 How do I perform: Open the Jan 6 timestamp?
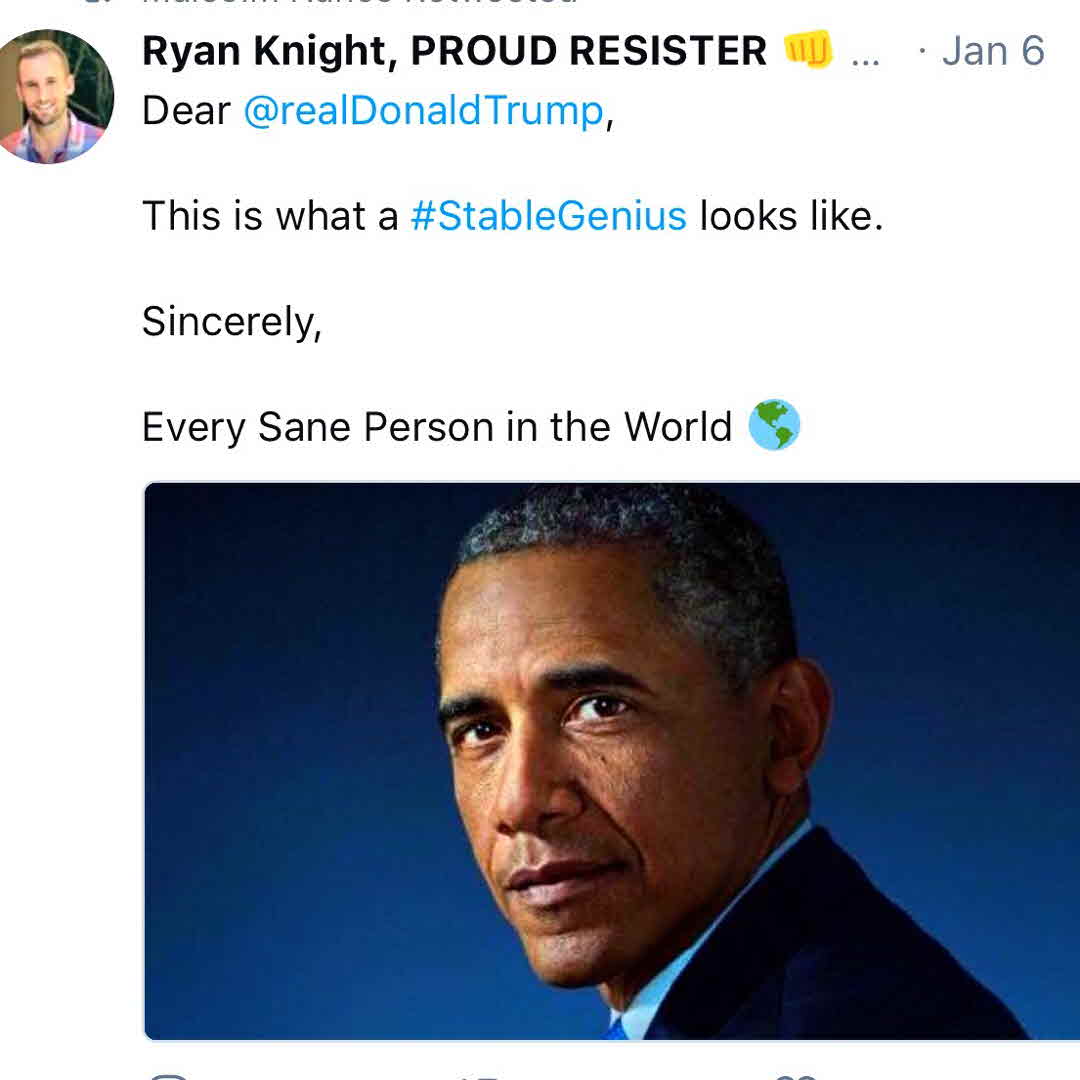[x=992, y=51]
